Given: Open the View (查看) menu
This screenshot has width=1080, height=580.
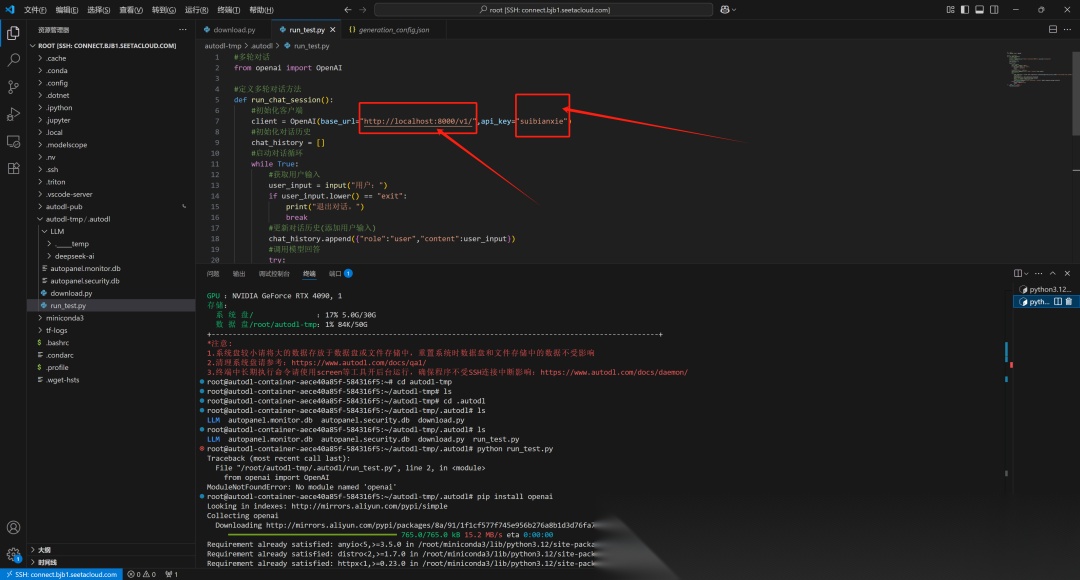Looking at the screenshot, I should (x=130, y=10).
